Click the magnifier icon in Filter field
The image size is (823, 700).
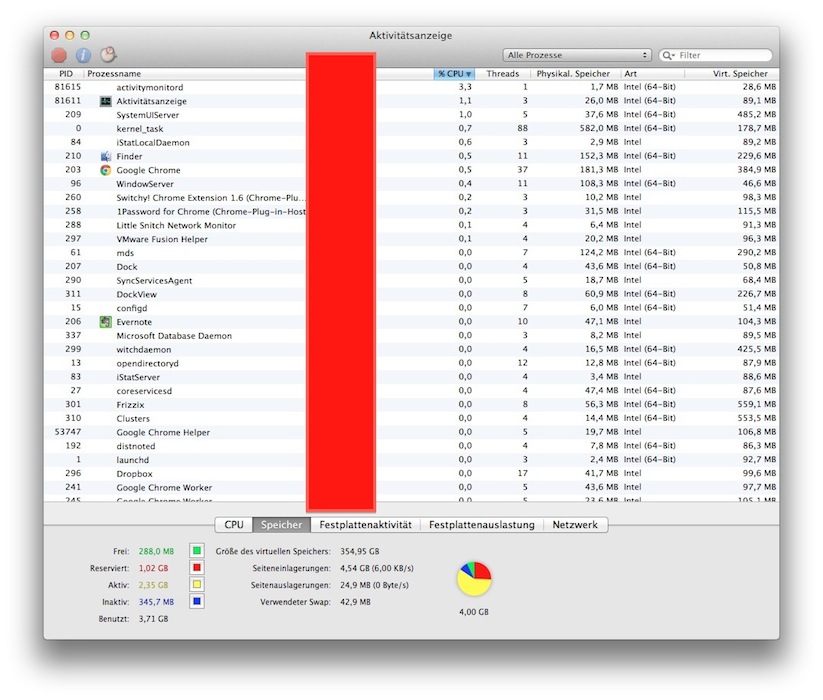668,55
